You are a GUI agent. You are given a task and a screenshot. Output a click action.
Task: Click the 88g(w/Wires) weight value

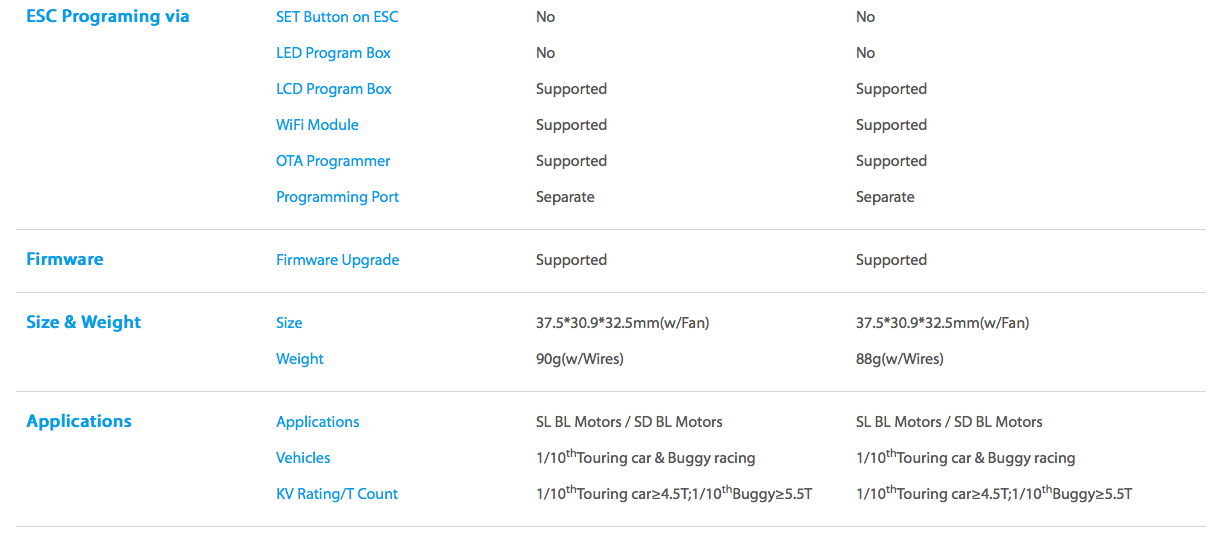click(x=899, y=359)
